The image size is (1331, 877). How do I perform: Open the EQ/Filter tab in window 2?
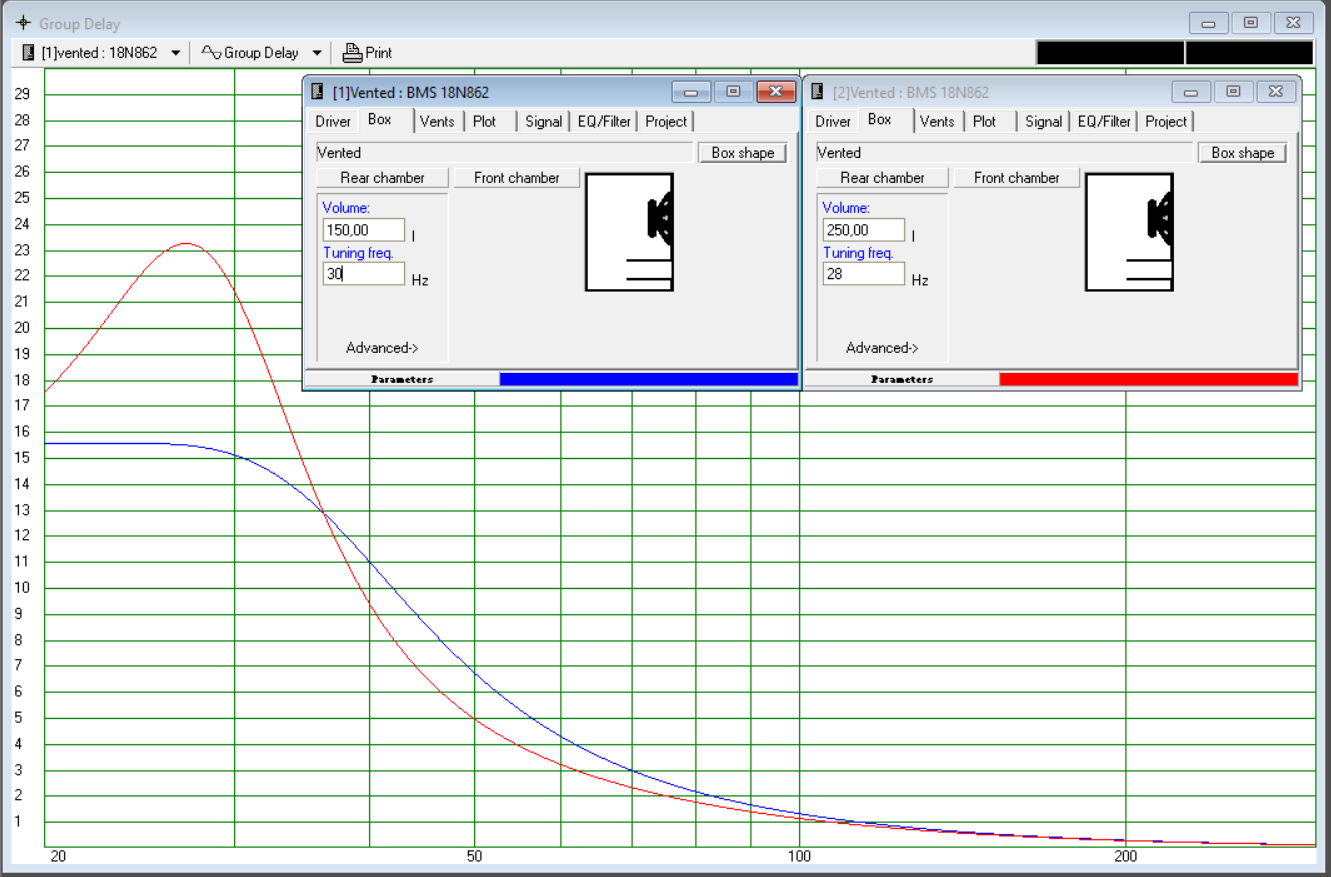[1104, 121]
